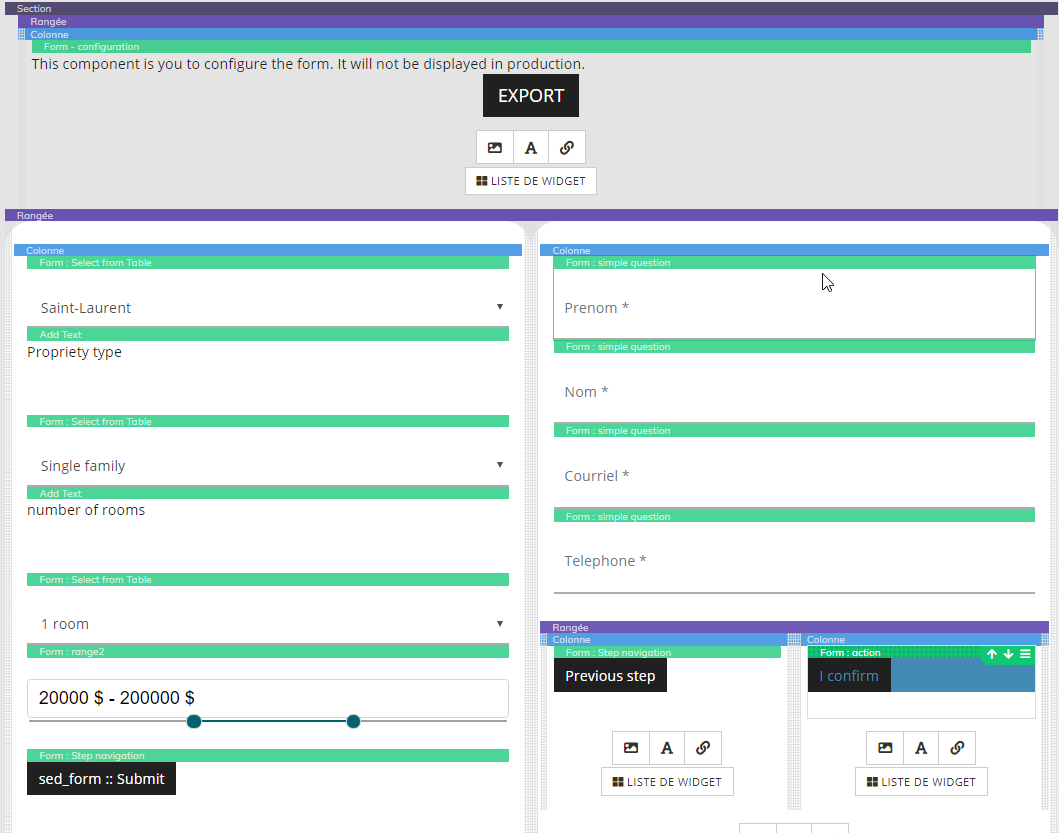Insert image below I confirm column

[885, 748]
